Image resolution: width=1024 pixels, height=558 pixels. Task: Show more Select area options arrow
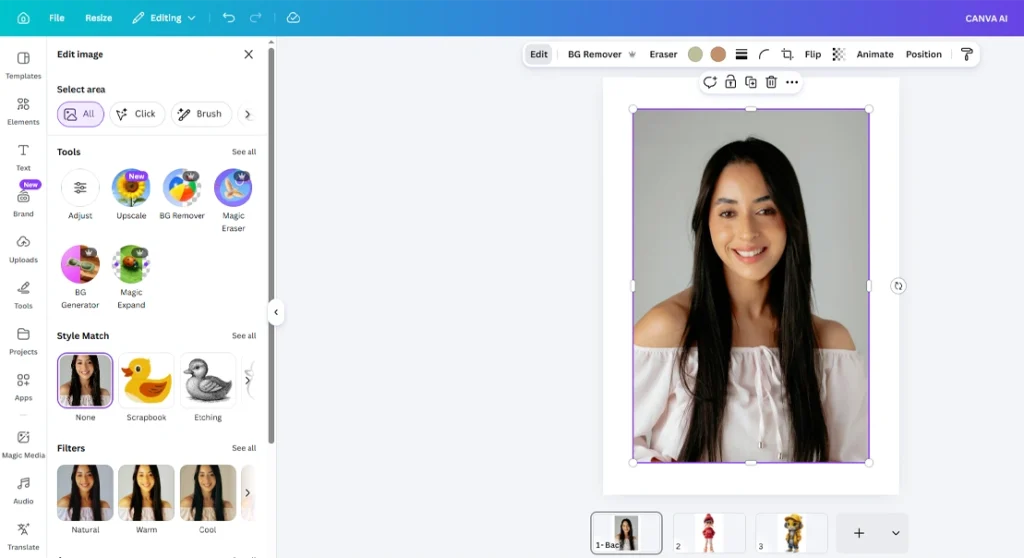point(248,114)
